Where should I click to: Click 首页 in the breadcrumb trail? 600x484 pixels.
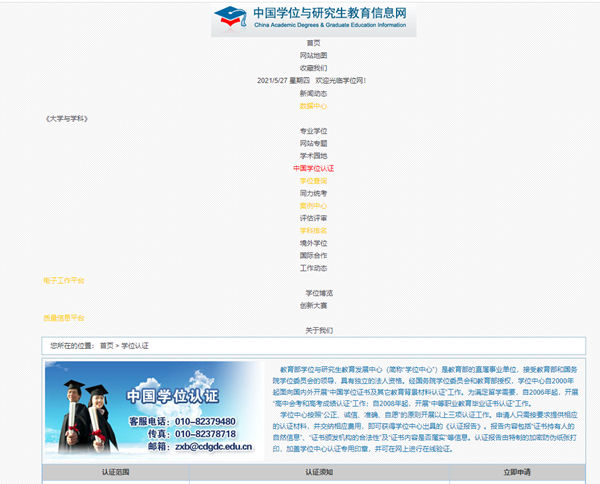(x=106, y=345)
